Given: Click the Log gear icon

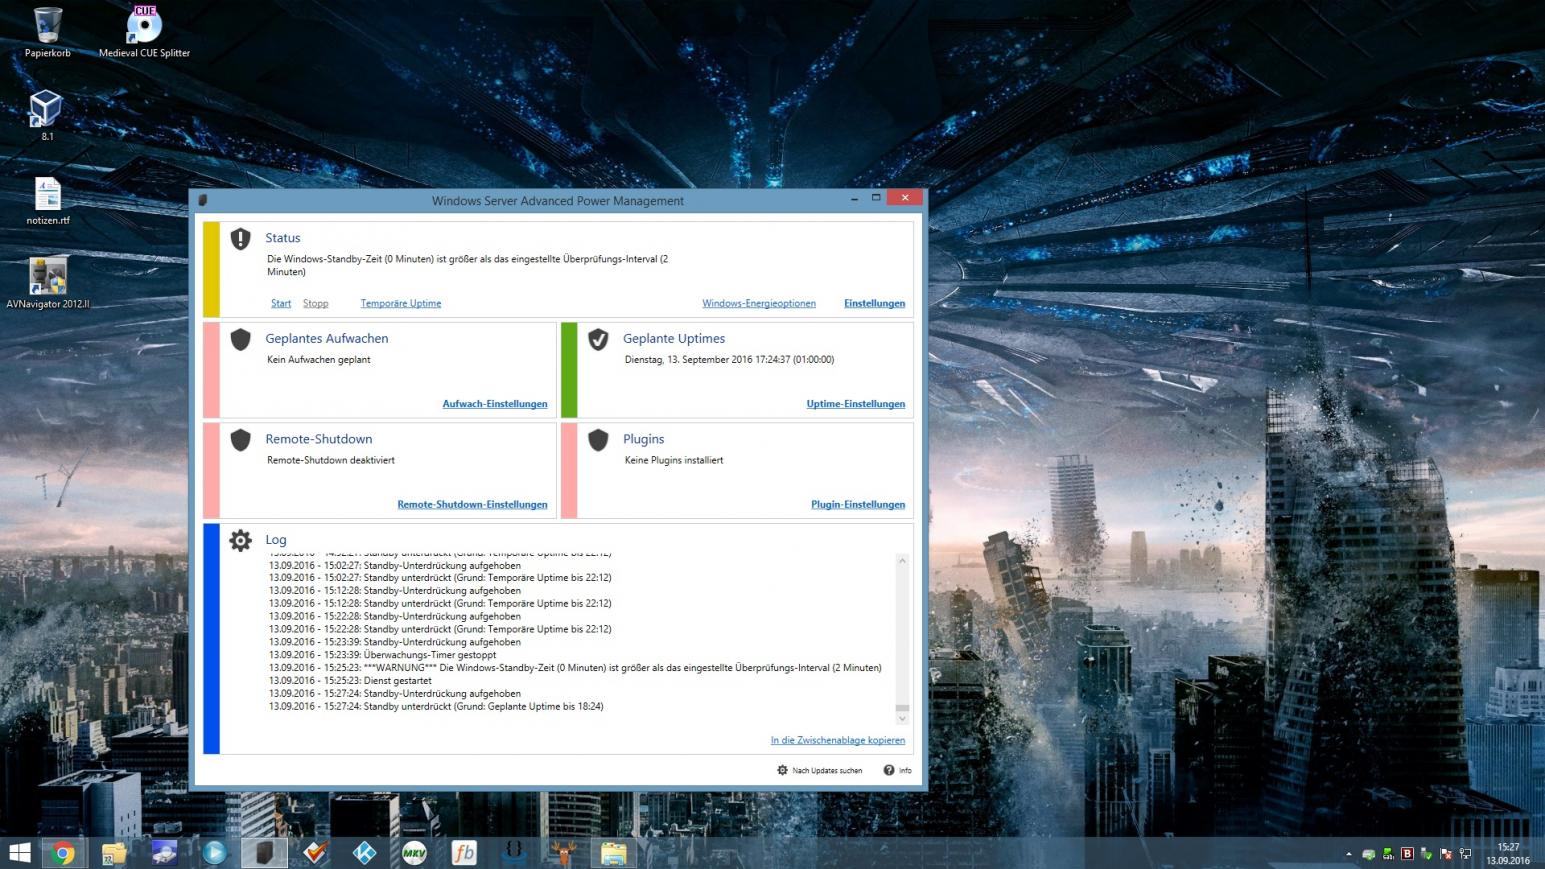Looking at the screenshot, I should [240, 540].
